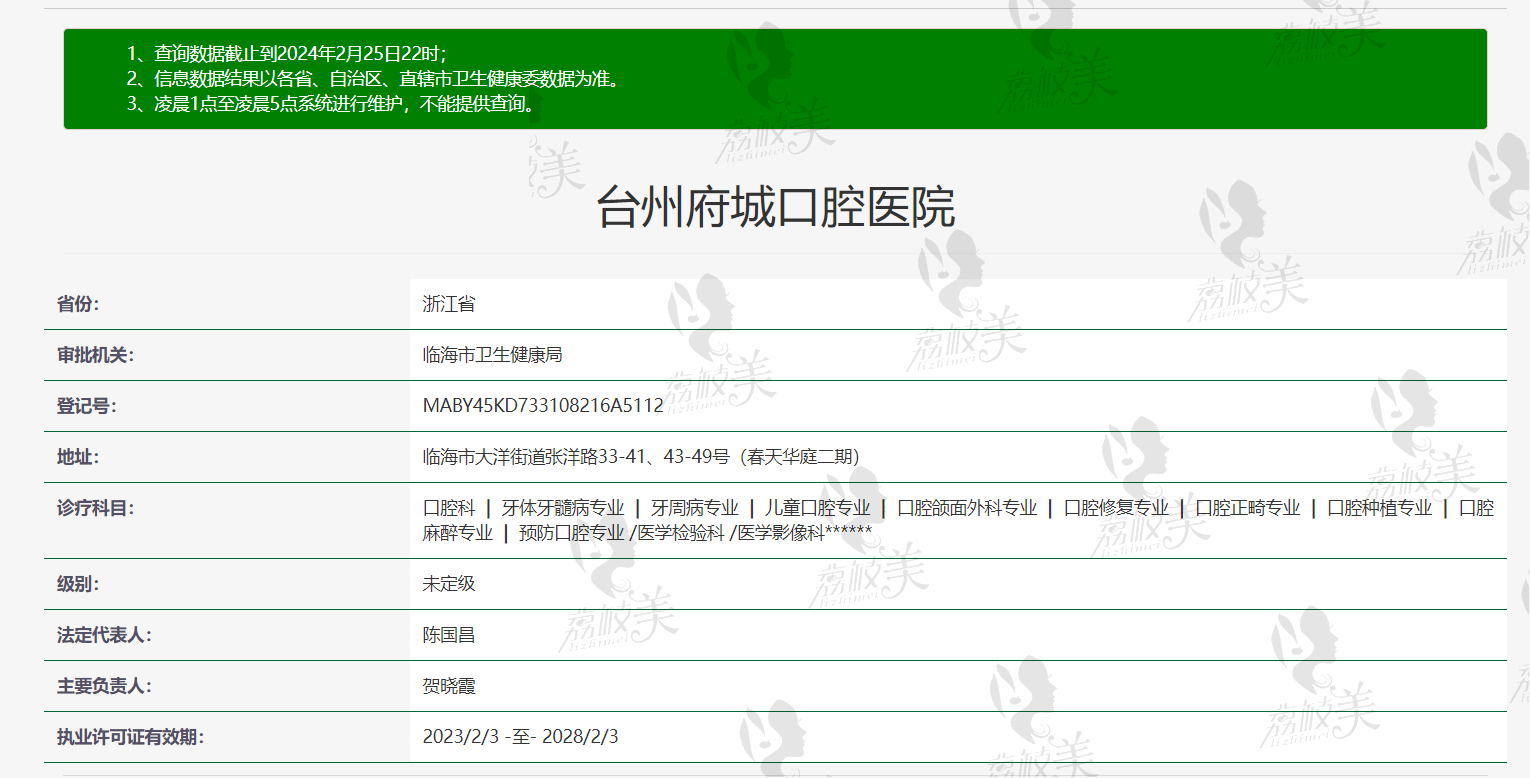The image size is (1530, 778).
Task: Click the 级别 label
Action: 78,584
